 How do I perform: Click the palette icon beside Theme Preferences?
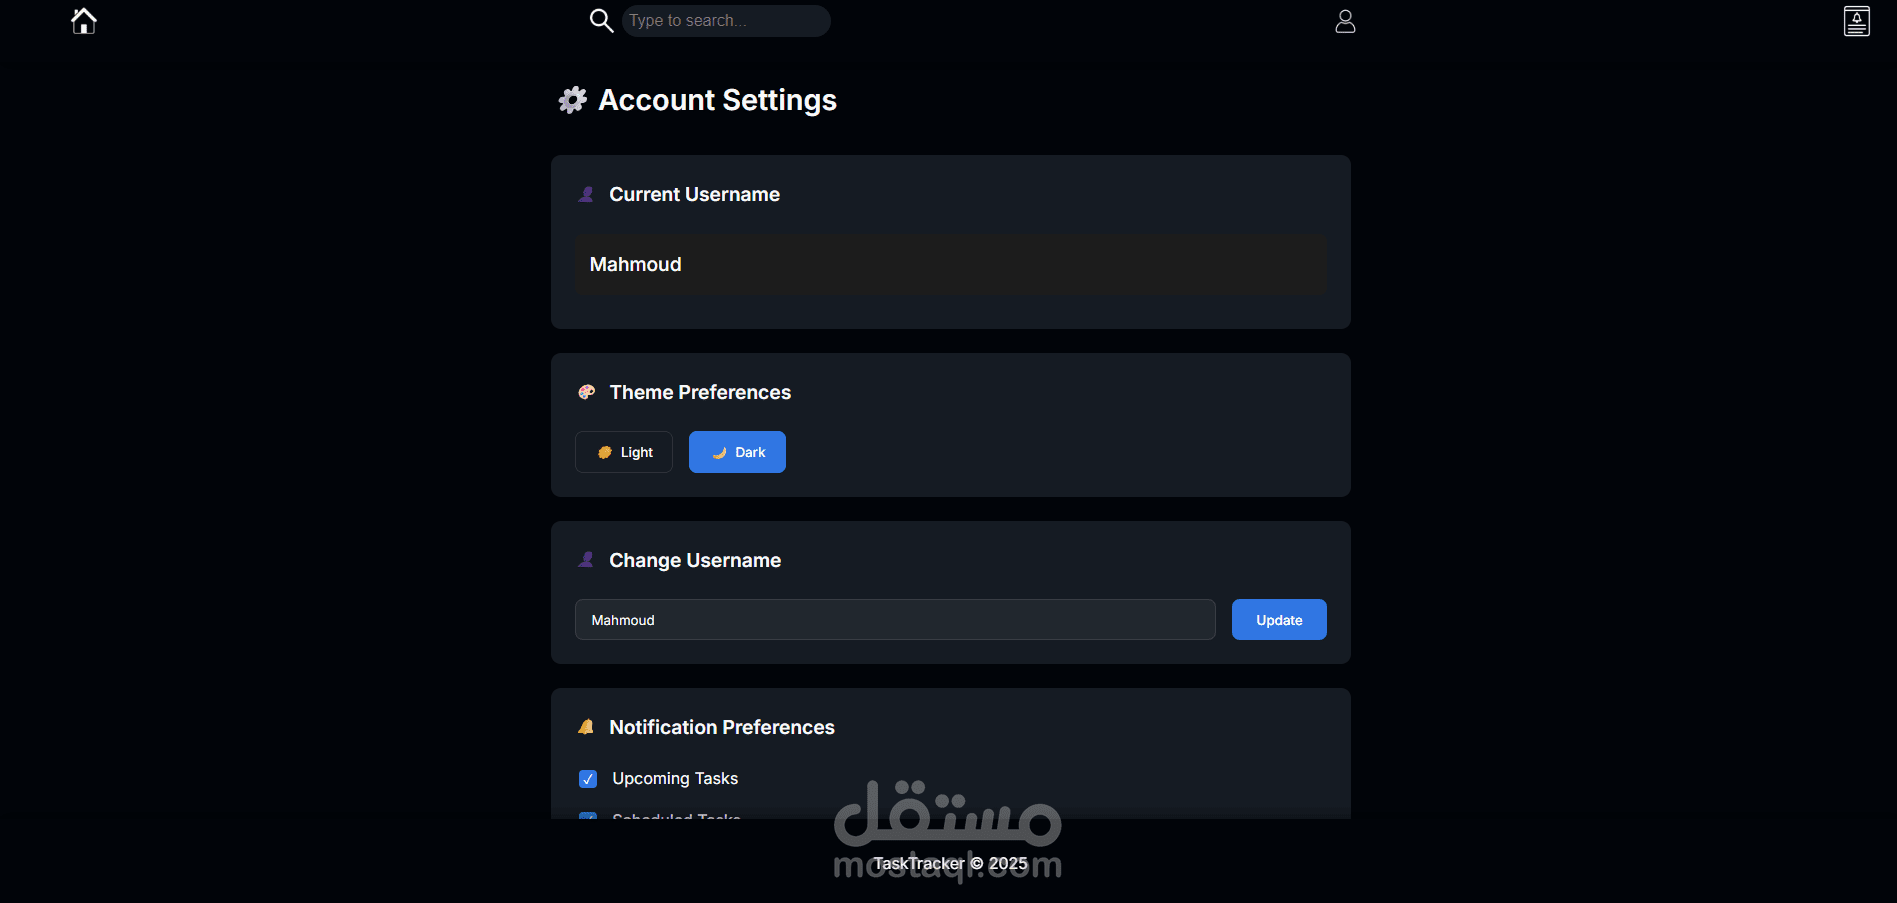tap(587, 392)
